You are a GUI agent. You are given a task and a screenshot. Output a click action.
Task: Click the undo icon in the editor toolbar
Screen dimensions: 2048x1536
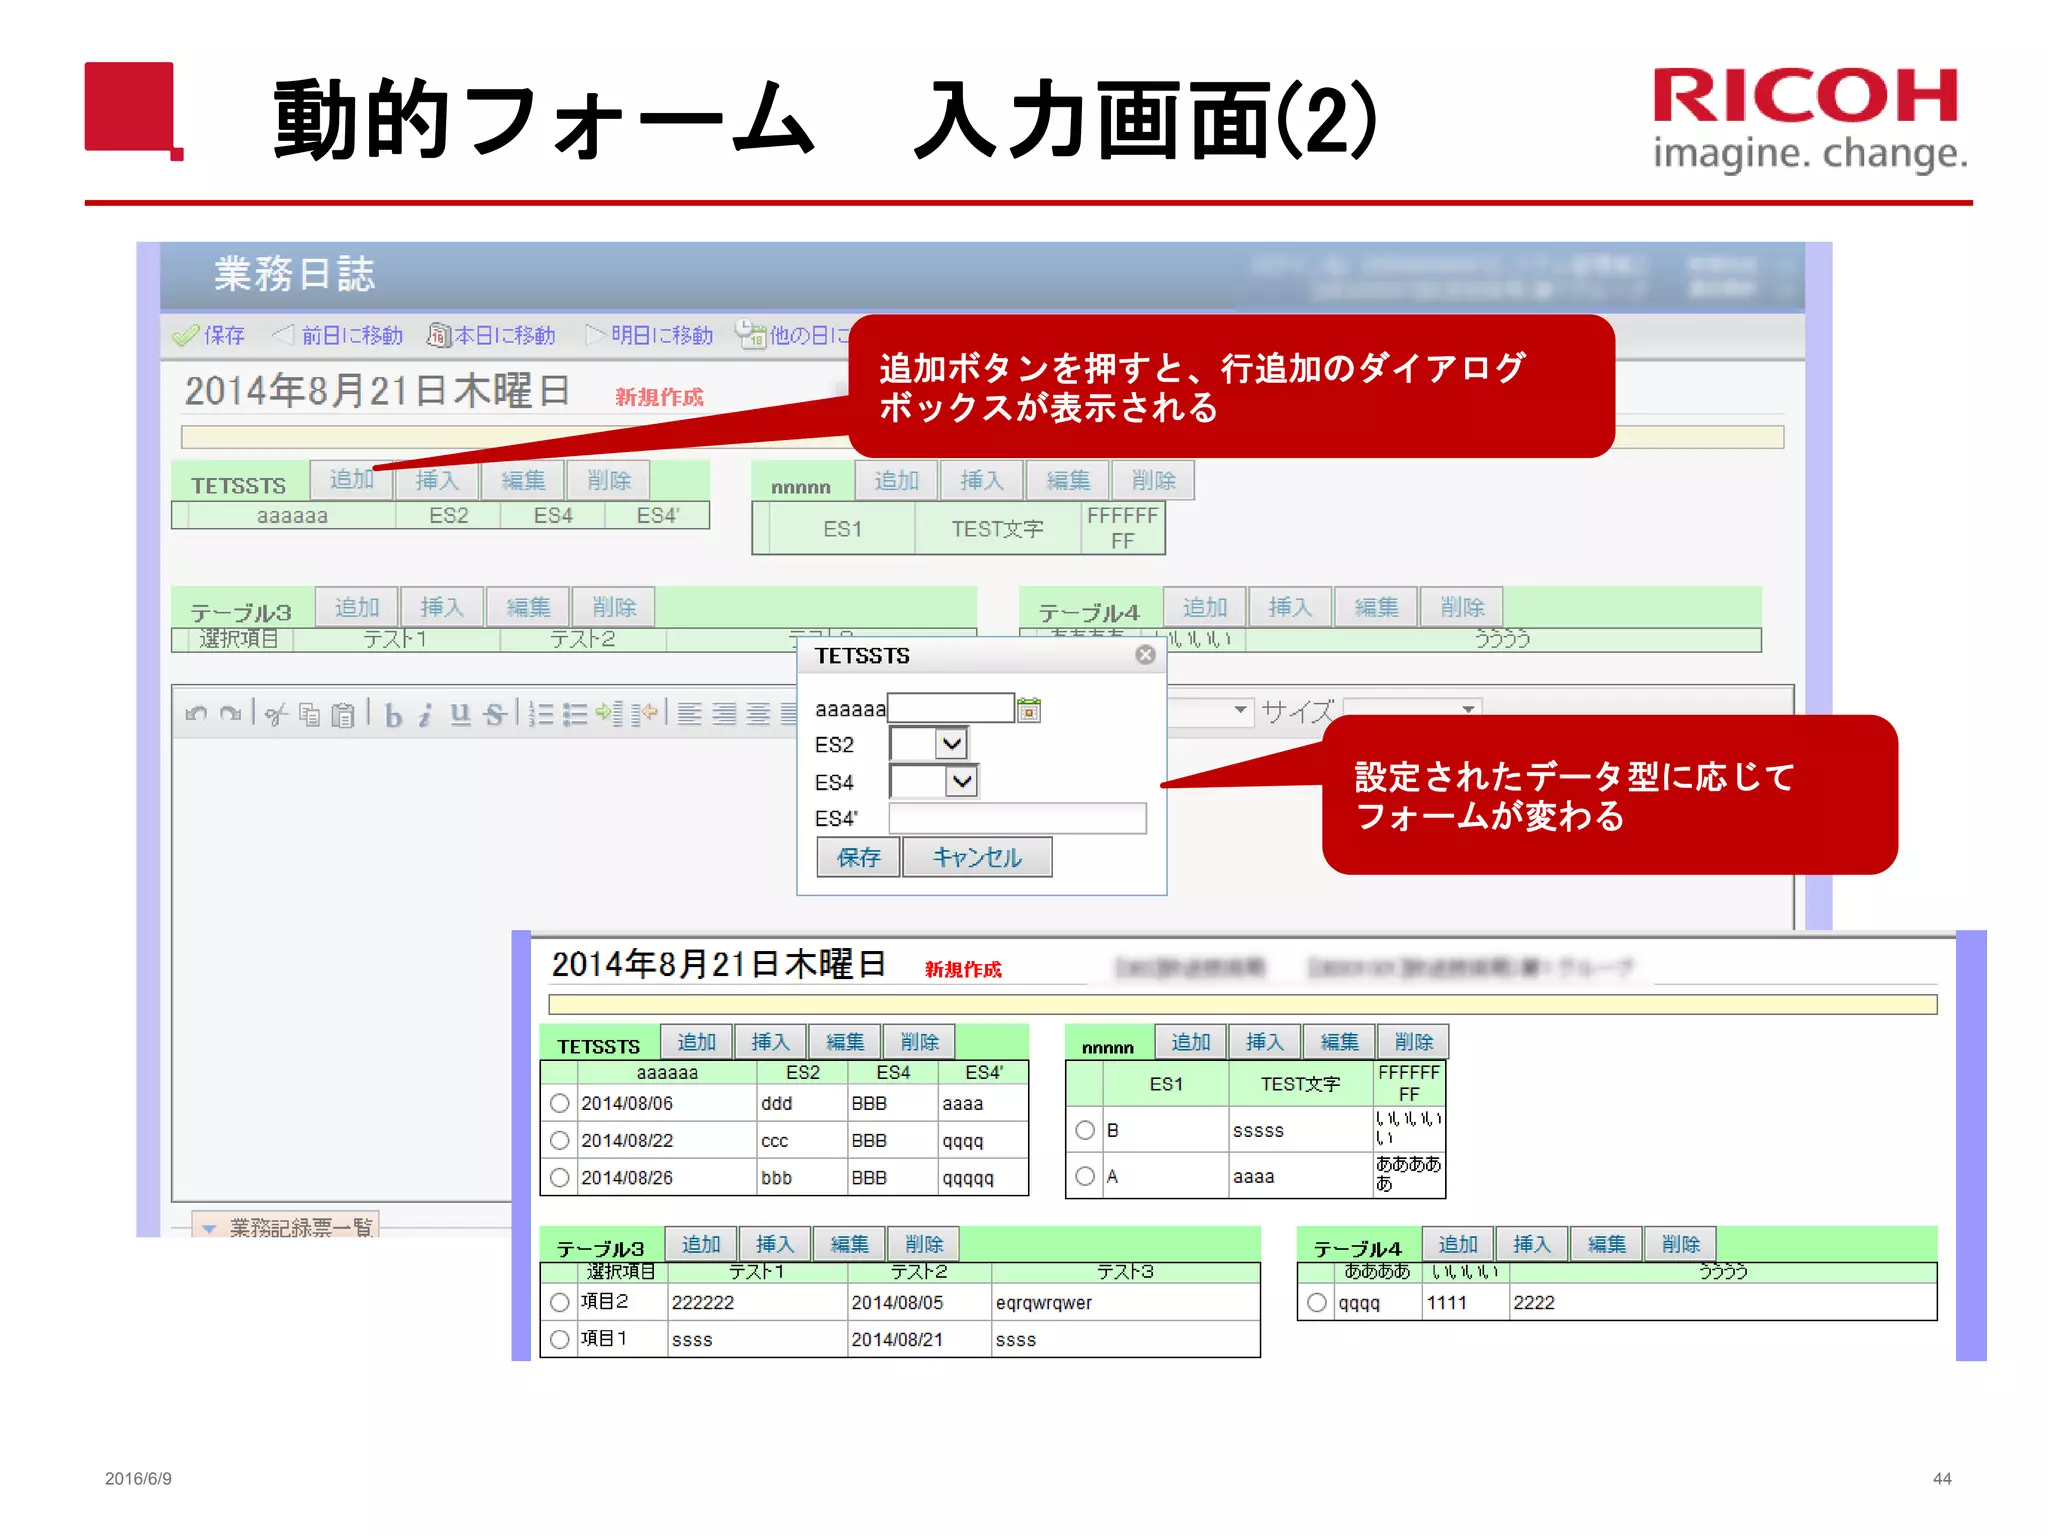196,714
